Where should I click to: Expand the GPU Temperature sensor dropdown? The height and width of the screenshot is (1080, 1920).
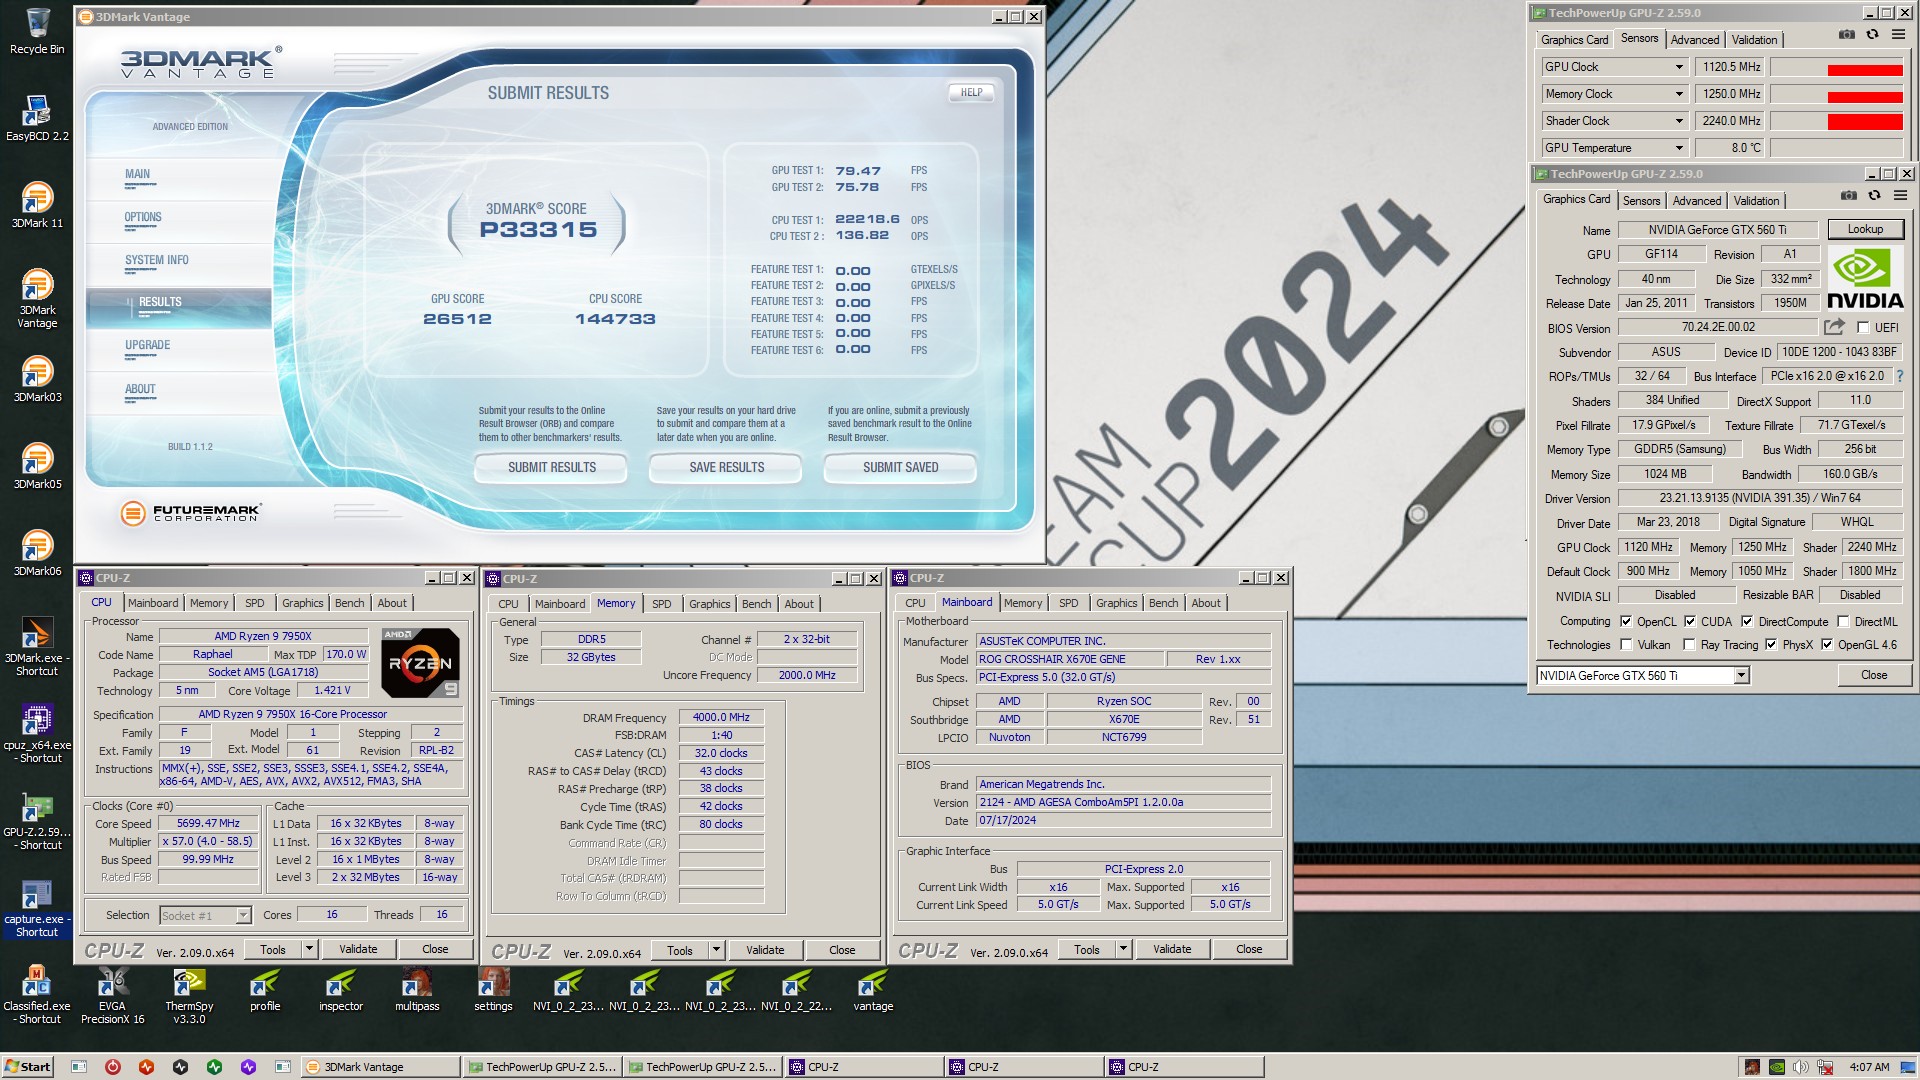1679,148
